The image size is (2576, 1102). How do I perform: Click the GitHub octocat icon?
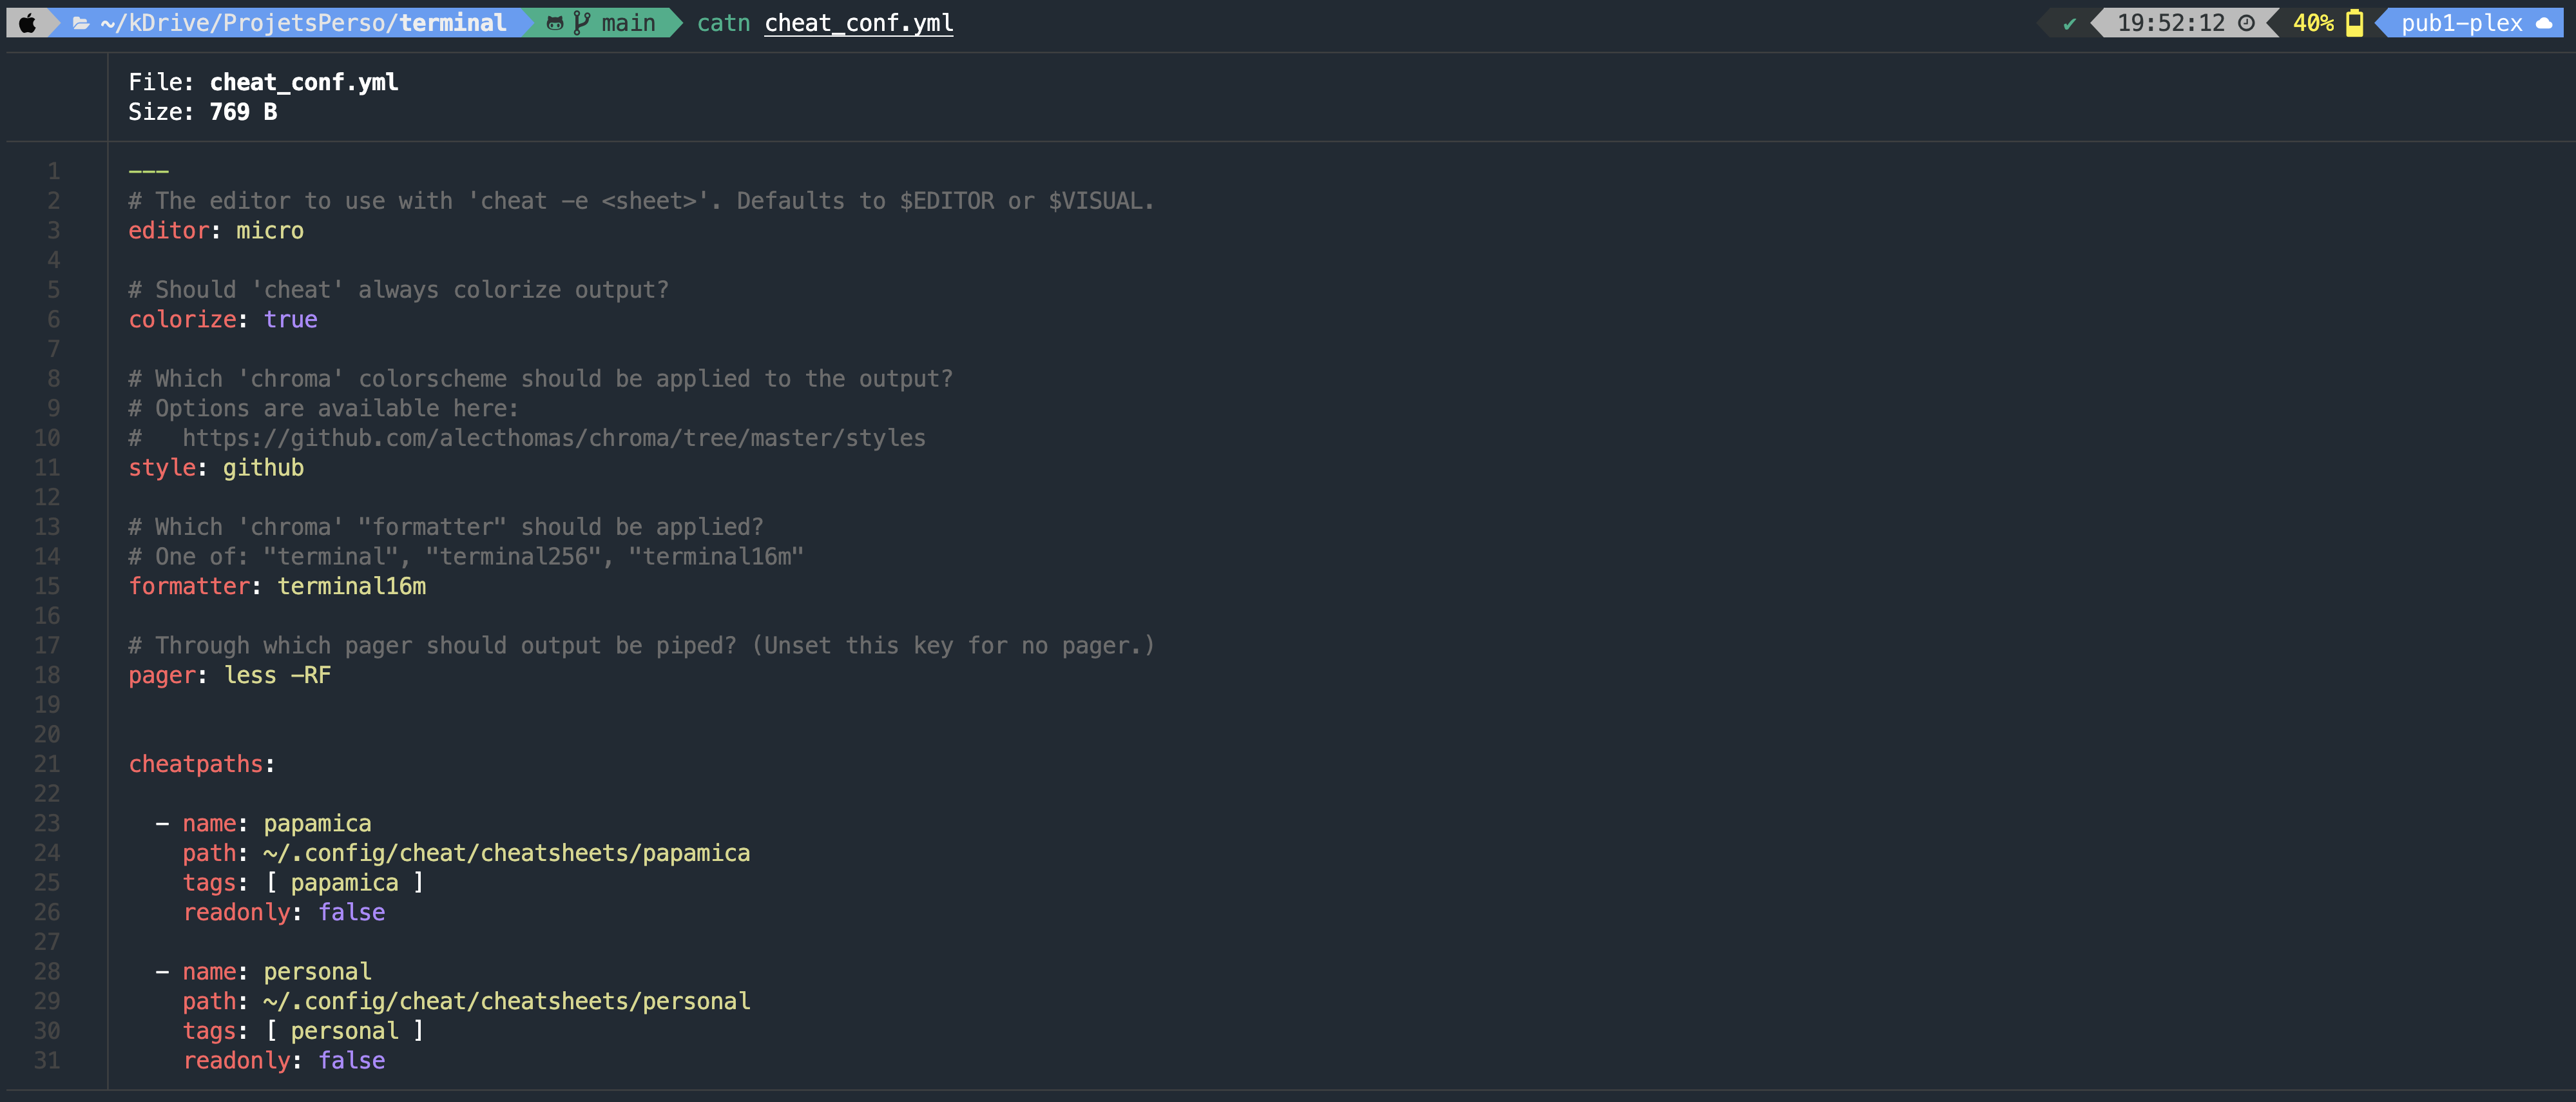pyautogui.click(x=555, y=23)
